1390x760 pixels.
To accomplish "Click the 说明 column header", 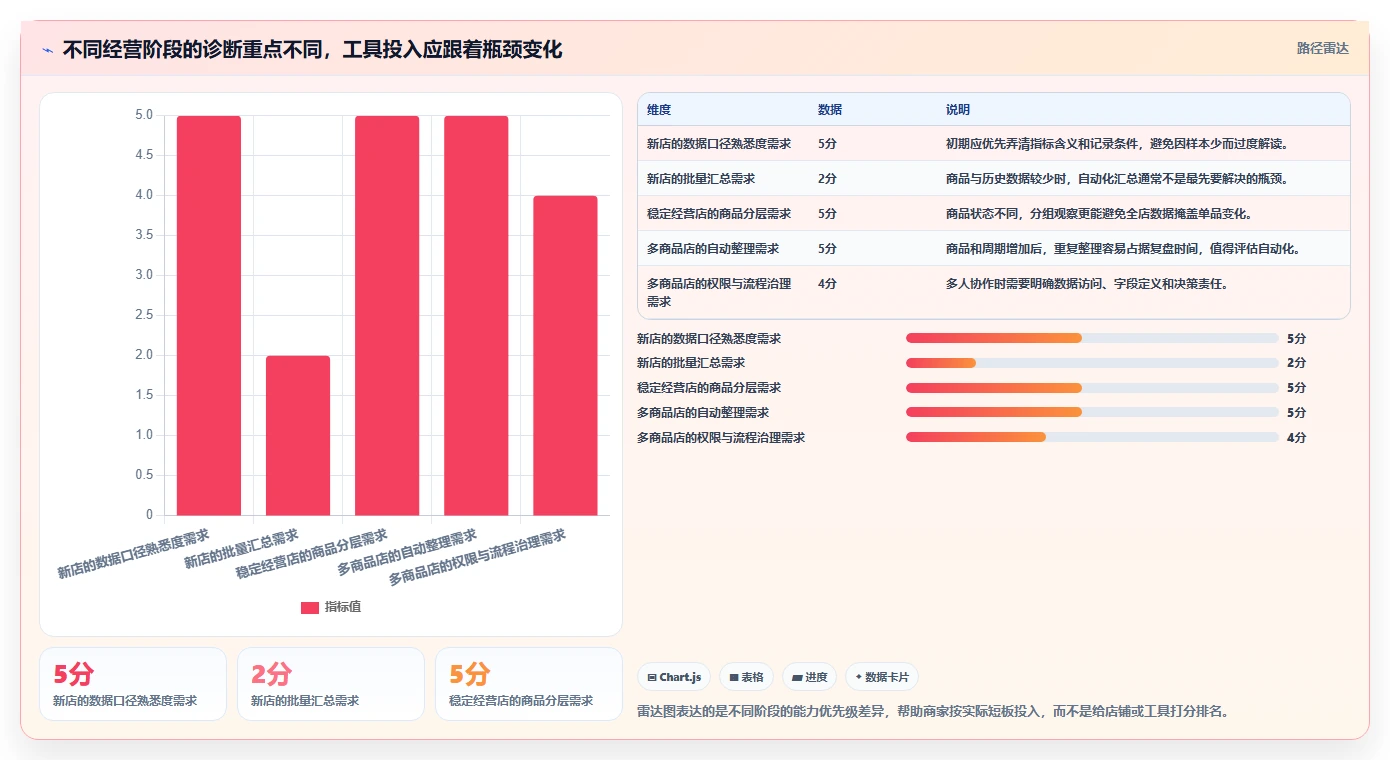I will tap(958, 110).
